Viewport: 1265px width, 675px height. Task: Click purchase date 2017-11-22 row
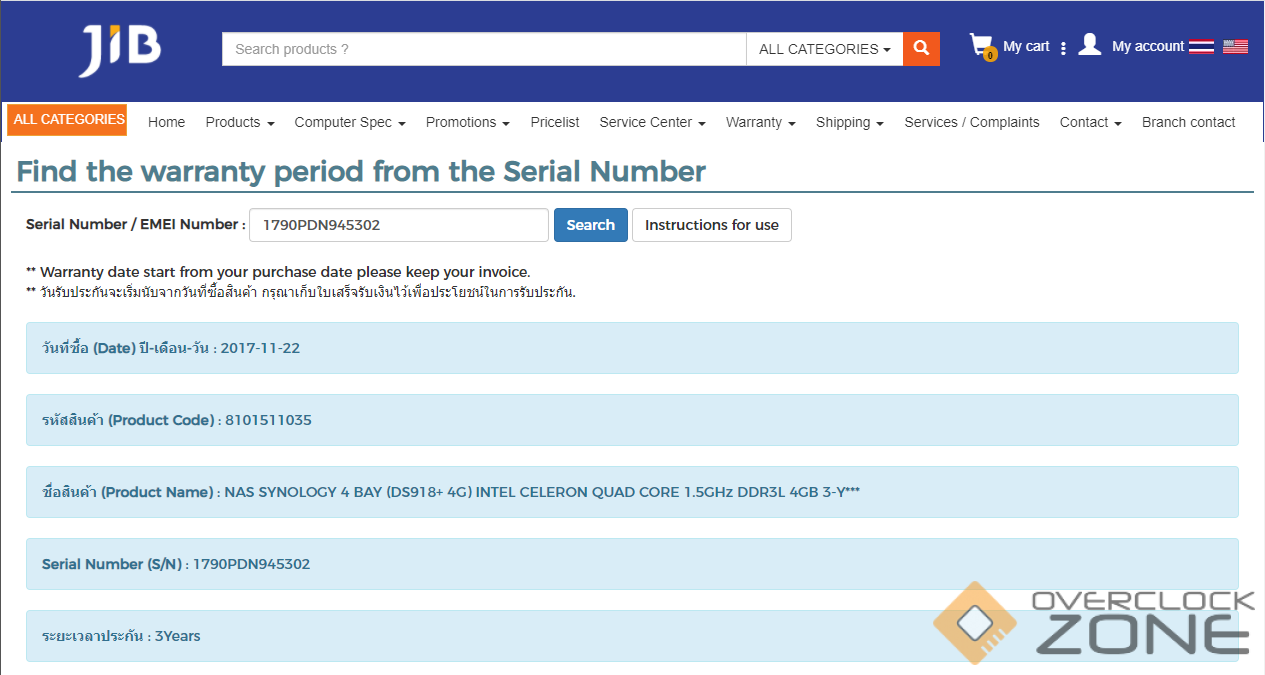[632, 348]
